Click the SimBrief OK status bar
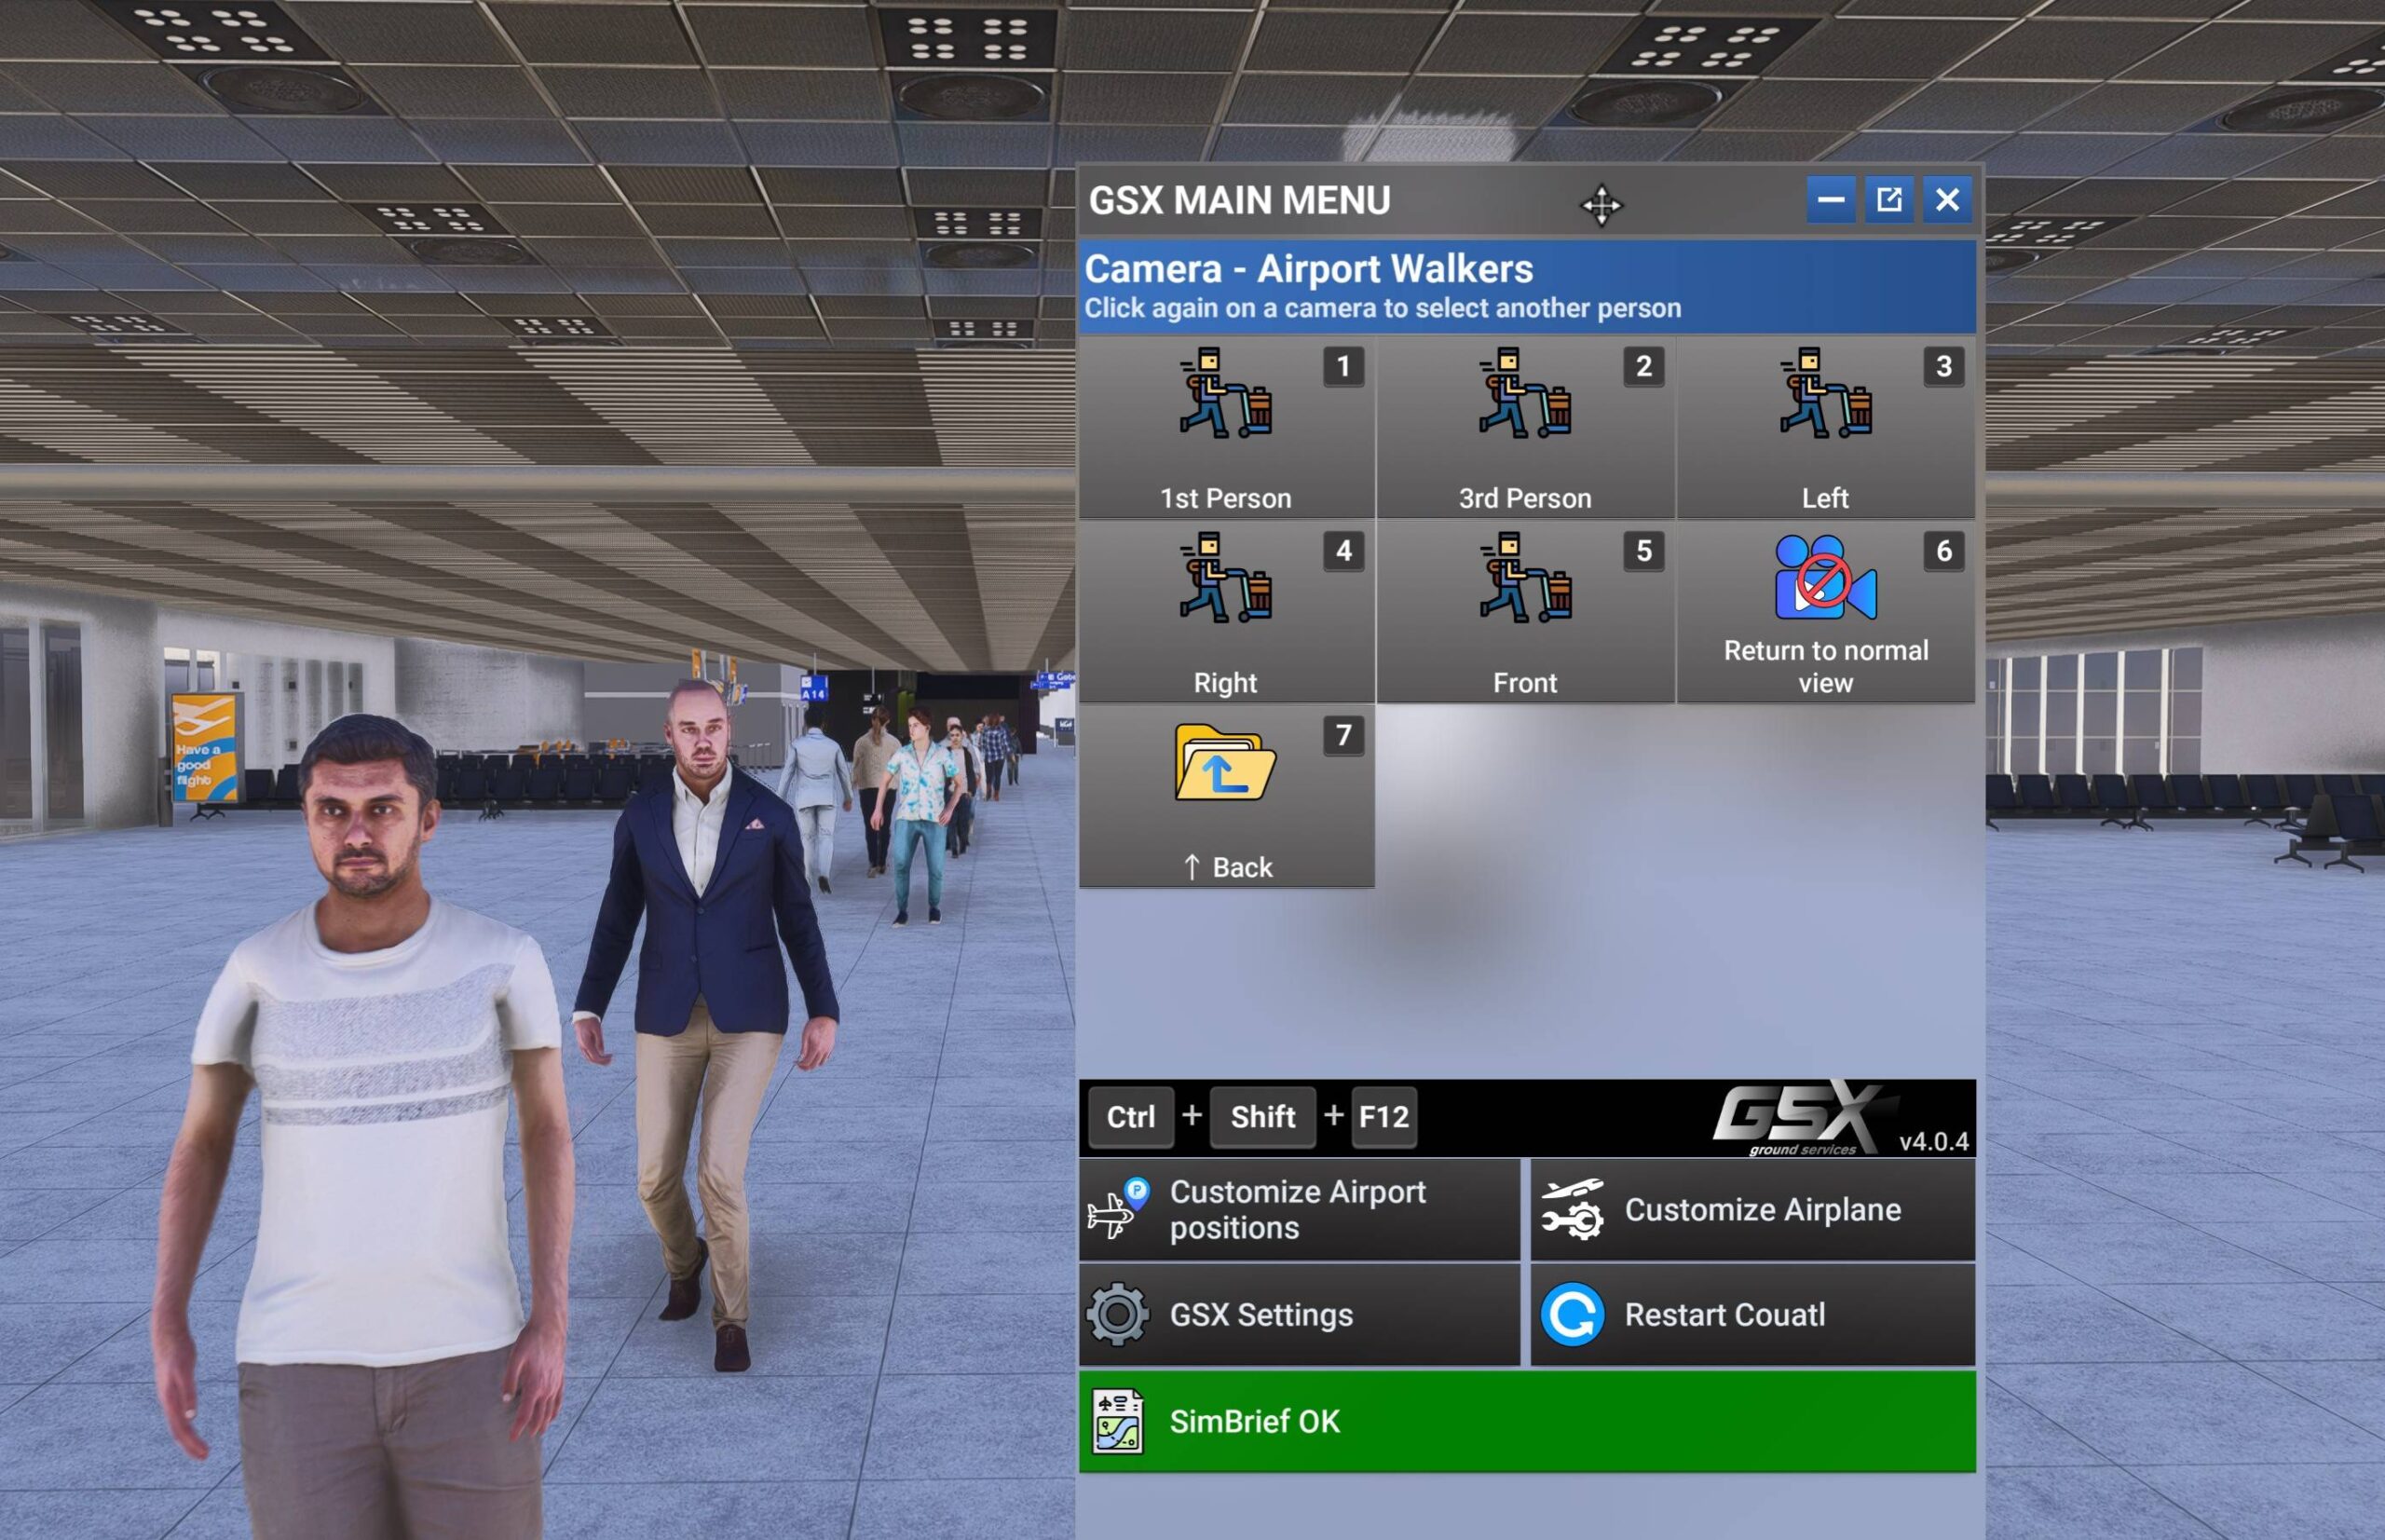Image resolution: width=2385 pixels, height=1540 pixels. click(1527, 1421)
